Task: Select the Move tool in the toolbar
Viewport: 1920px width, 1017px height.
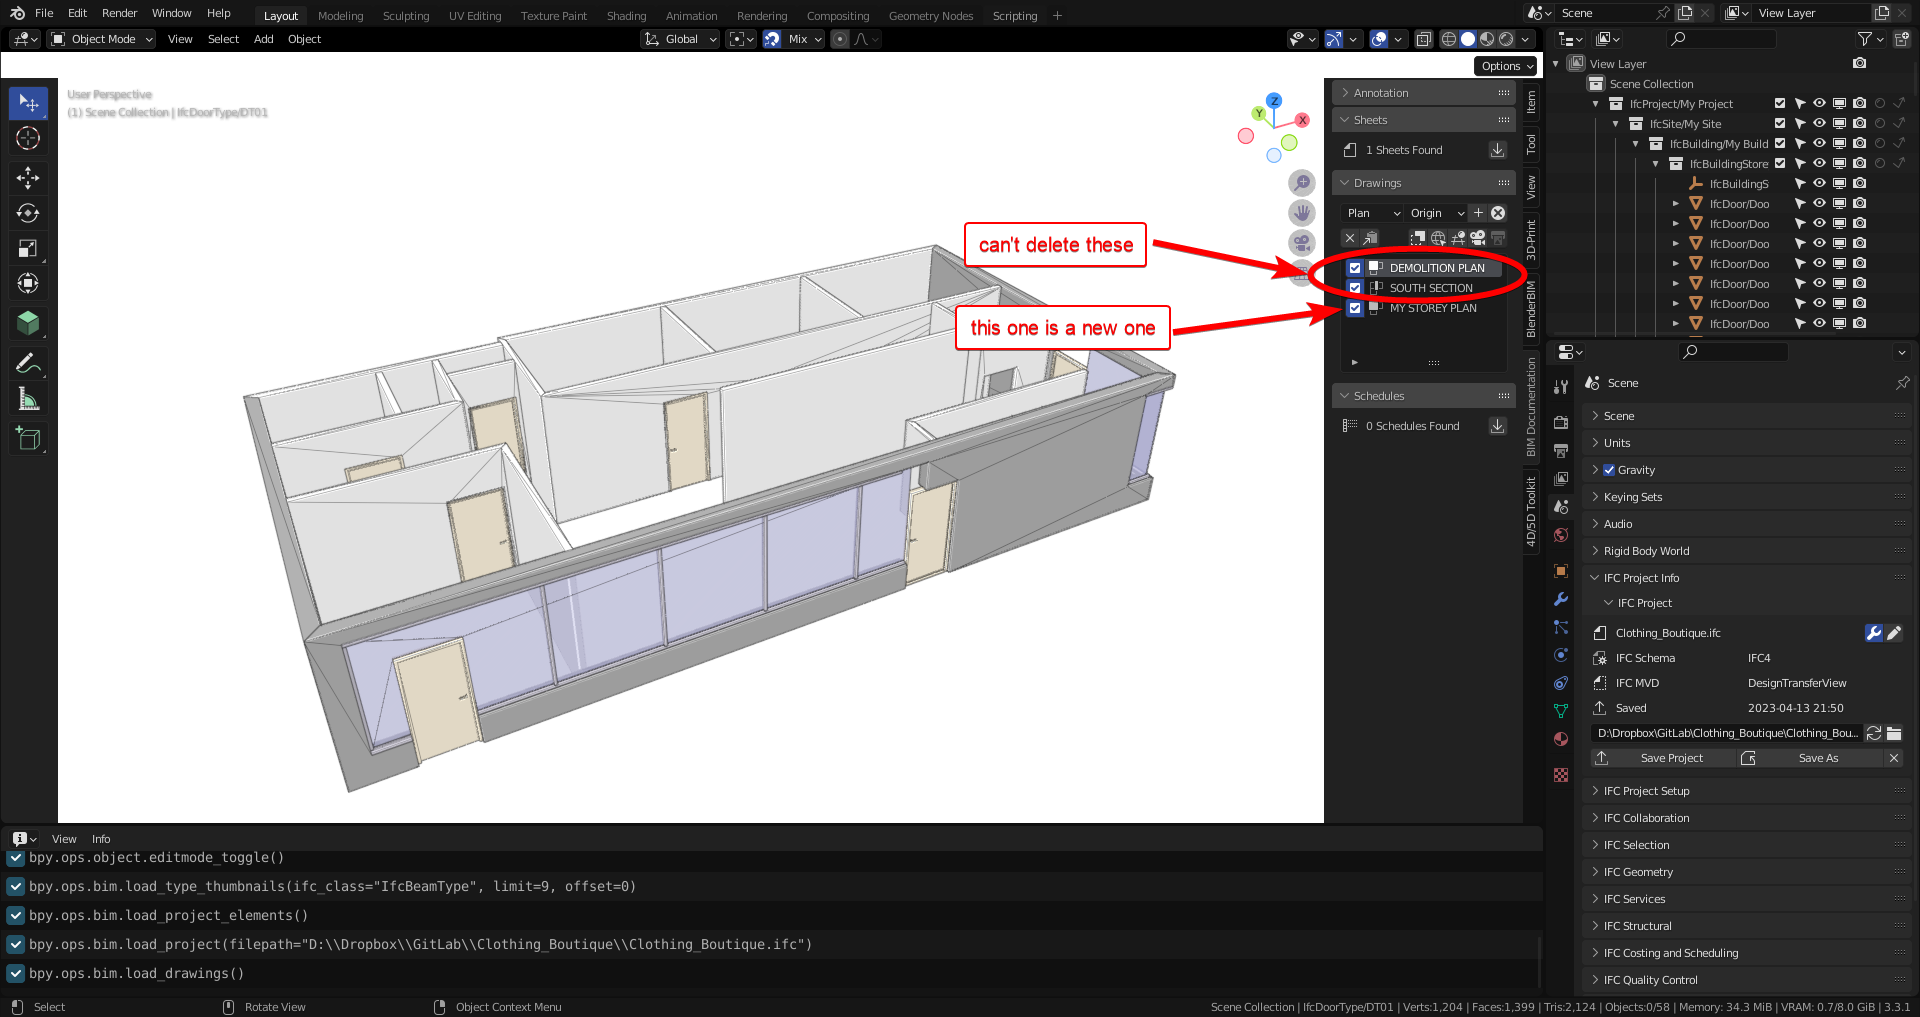Action: point(28,177)
